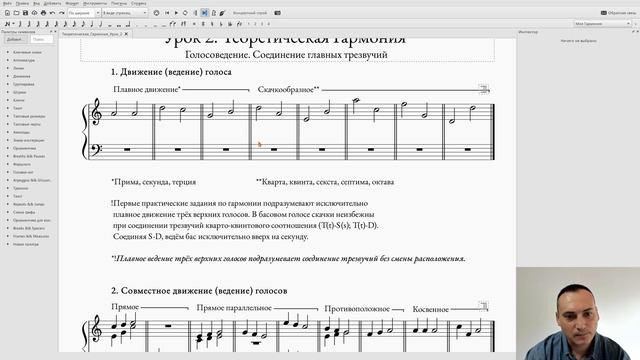Select voice 4 in note toolbar
The image size is (640, 360).
point(269,24)
